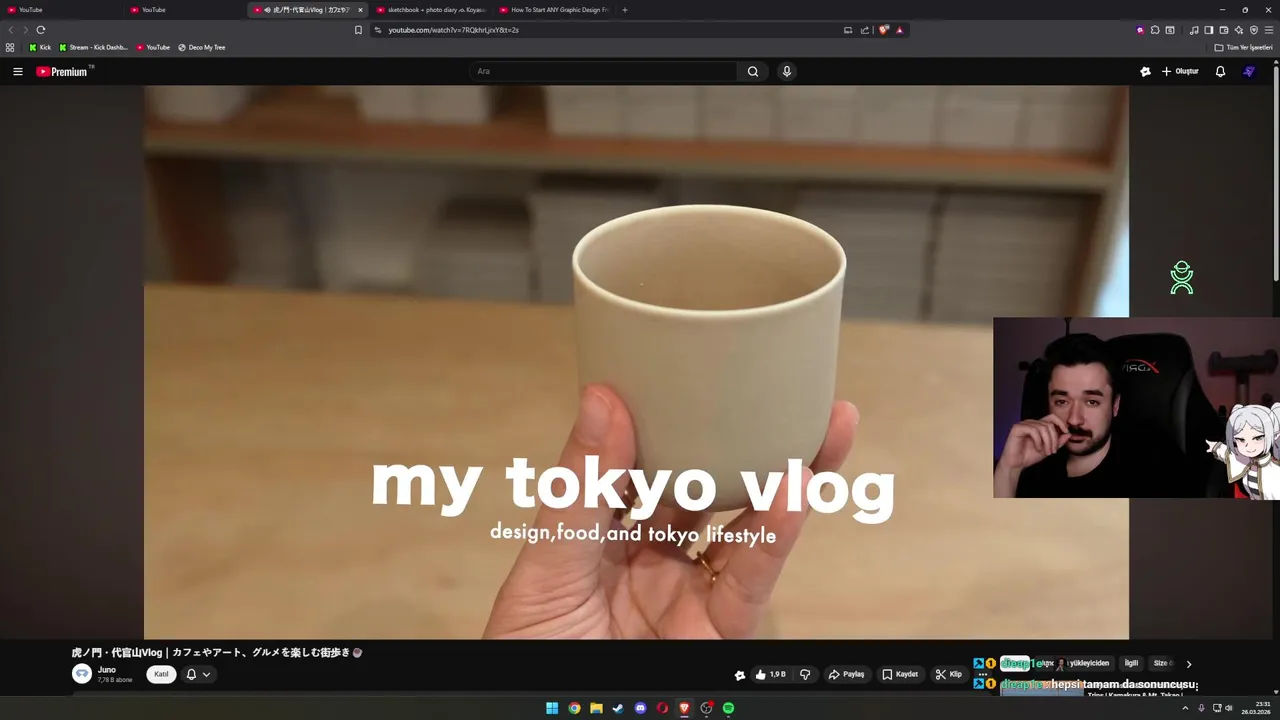Open the Windows Start button
The image size is (1280, 720).
point(552,708)
